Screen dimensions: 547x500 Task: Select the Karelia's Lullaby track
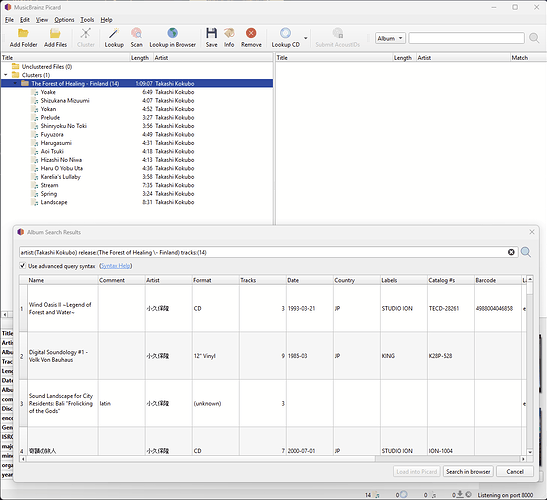click(x=137, y=177)
